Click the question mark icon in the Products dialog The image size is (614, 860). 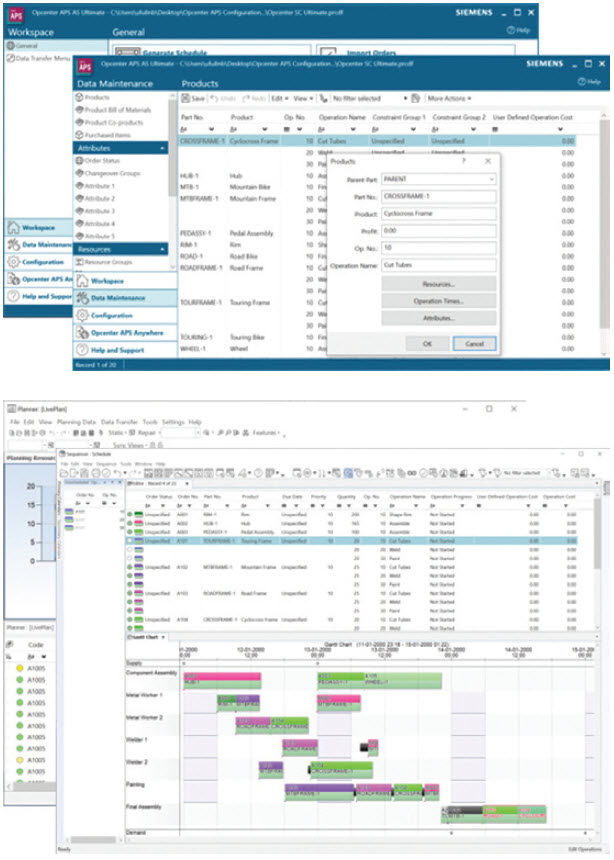click(464, 161)
